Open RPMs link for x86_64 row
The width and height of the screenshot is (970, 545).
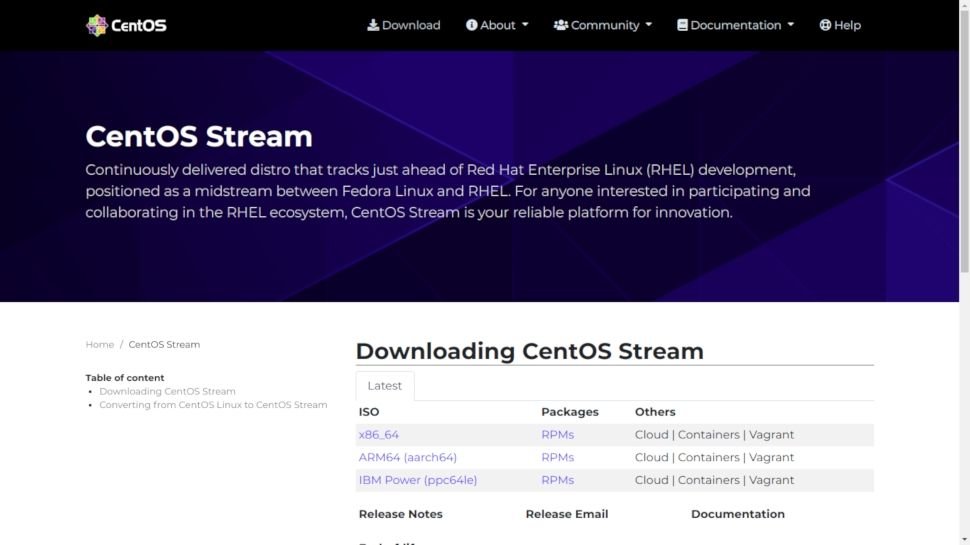tap(557, 435)
